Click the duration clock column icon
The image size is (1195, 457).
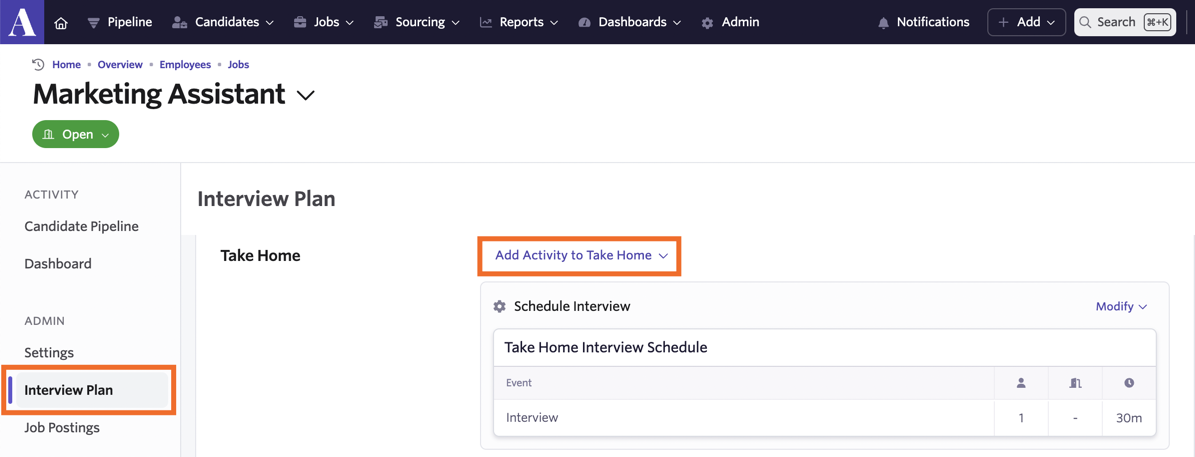tap(1129, 383)
